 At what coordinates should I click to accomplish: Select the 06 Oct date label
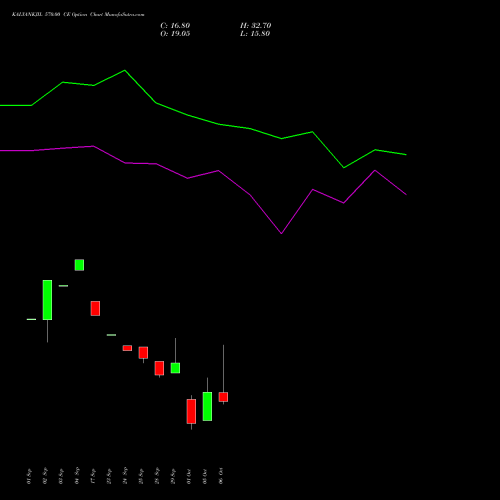(x=221, y=476)
